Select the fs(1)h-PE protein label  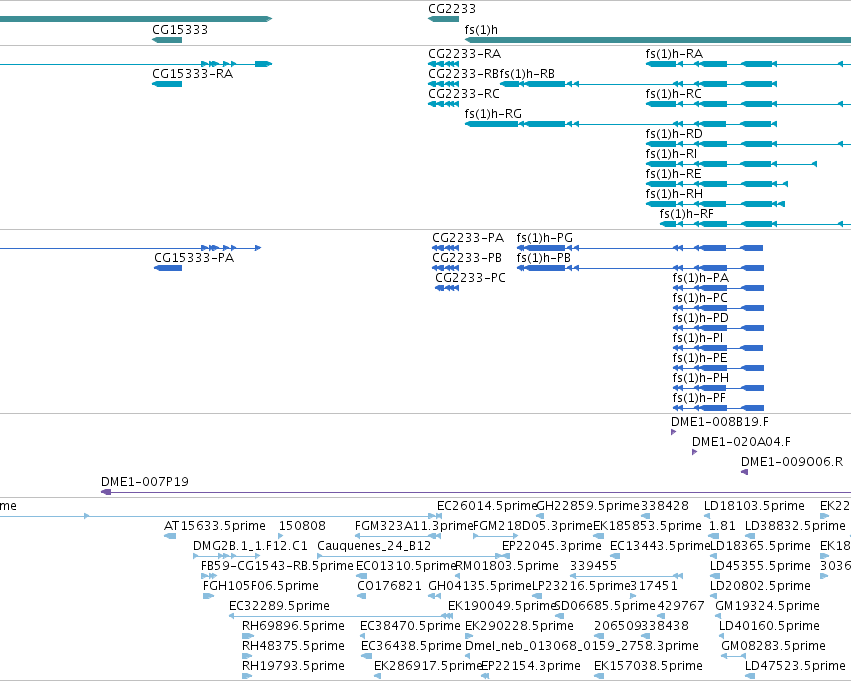point(700,358)
